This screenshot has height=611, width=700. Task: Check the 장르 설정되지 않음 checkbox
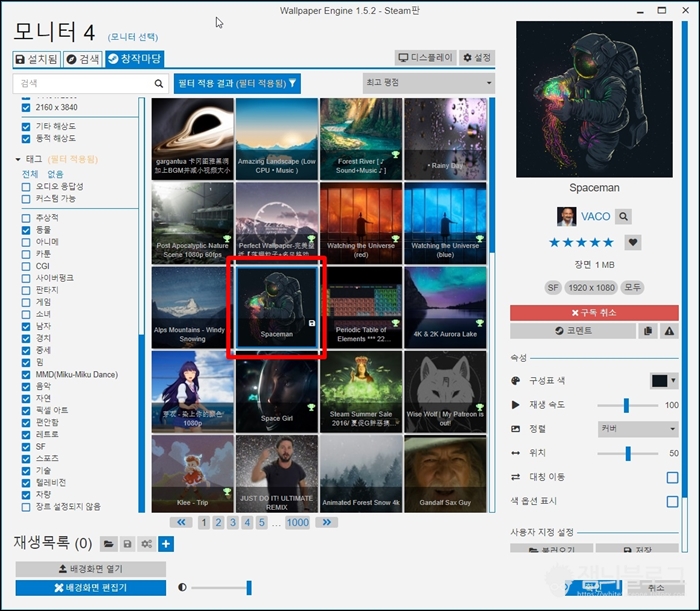(x=26, y=507)
